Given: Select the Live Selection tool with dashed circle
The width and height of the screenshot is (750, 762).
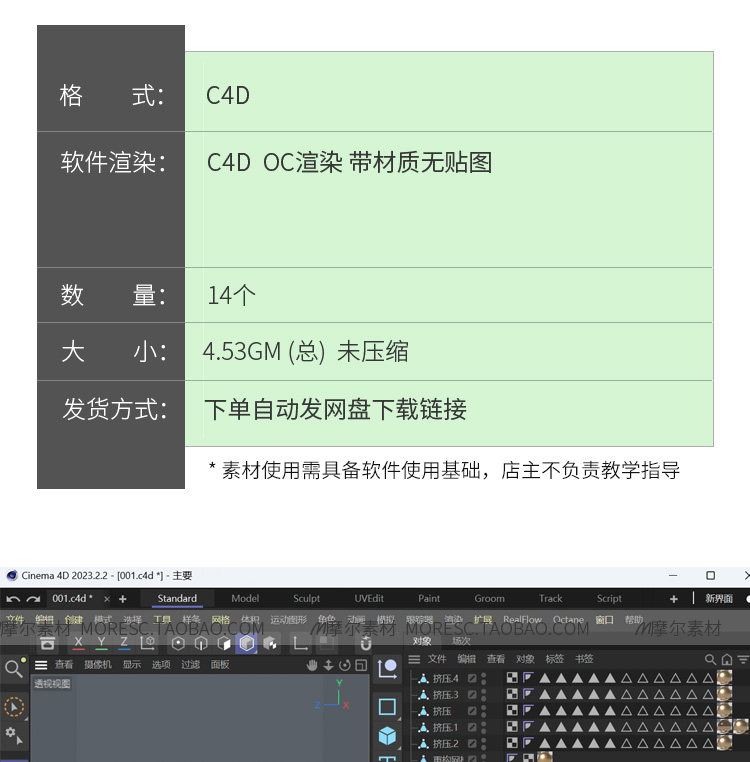Looking at the screenshot, I should (14, 707).
